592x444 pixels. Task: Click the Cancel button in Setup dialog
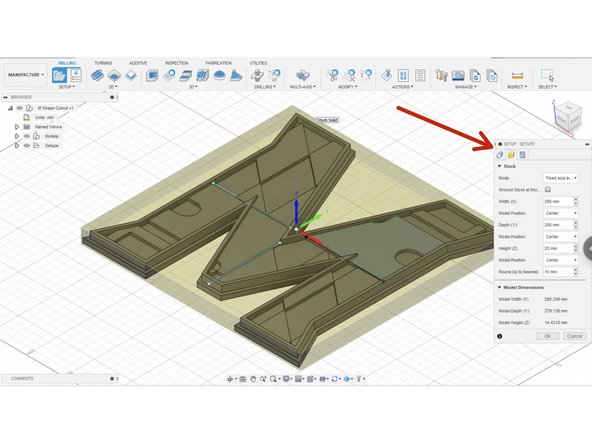[575, 336]
